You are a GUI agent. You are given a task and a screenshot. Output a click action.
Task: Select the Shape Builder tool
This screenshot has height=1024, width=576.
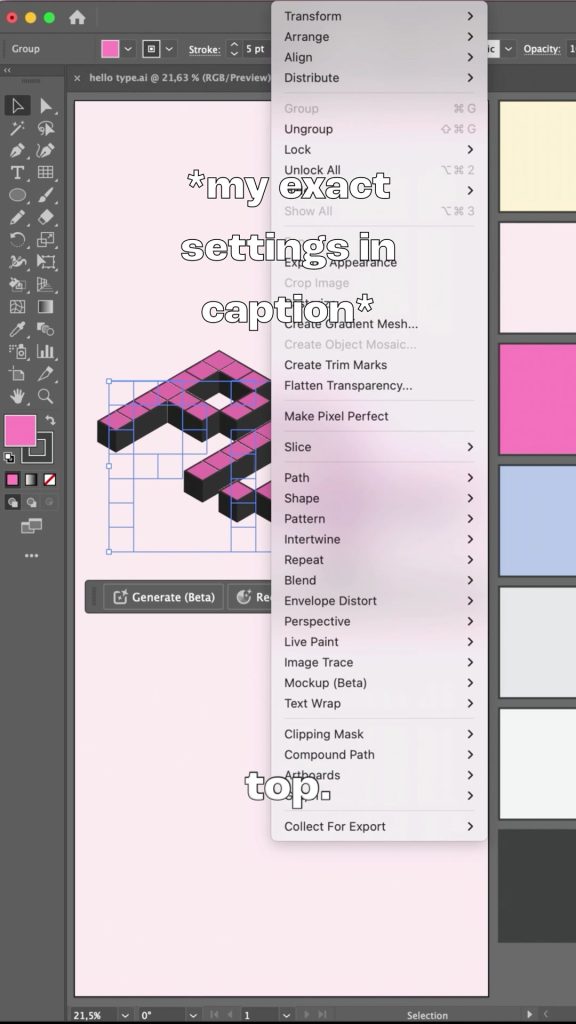tap(18, 284)
